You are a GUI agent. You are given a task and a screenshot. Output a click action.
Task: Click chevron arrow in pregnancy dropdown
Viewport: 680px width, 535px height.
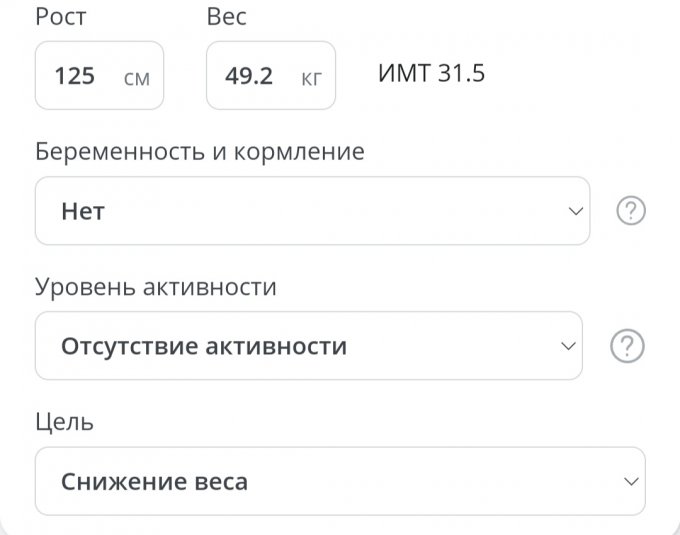[574, 211]
